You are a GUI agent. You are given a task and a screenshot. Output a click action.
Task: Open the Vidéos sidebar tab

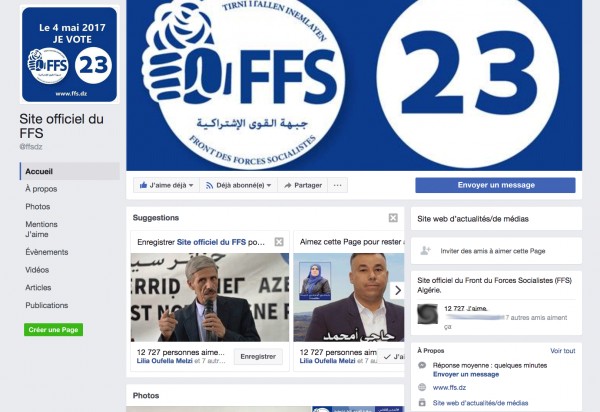point(37,270)
